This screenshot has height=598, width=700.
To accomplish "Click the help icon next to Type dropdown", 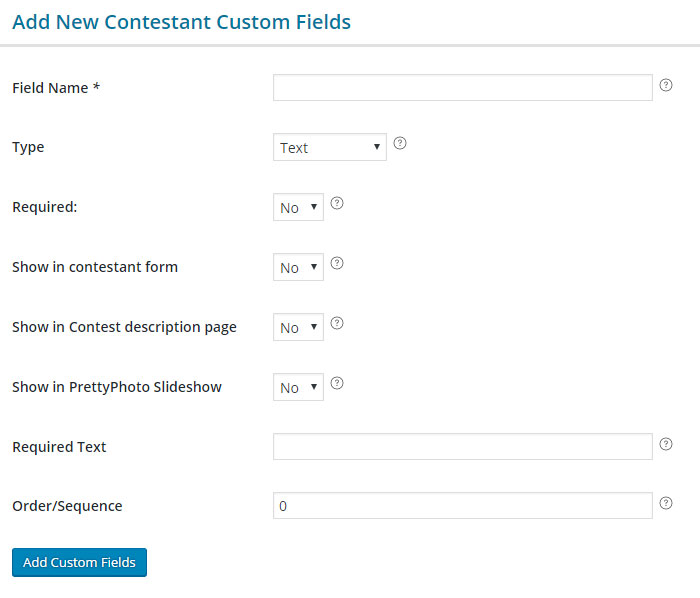I will (x=400, y=143).
